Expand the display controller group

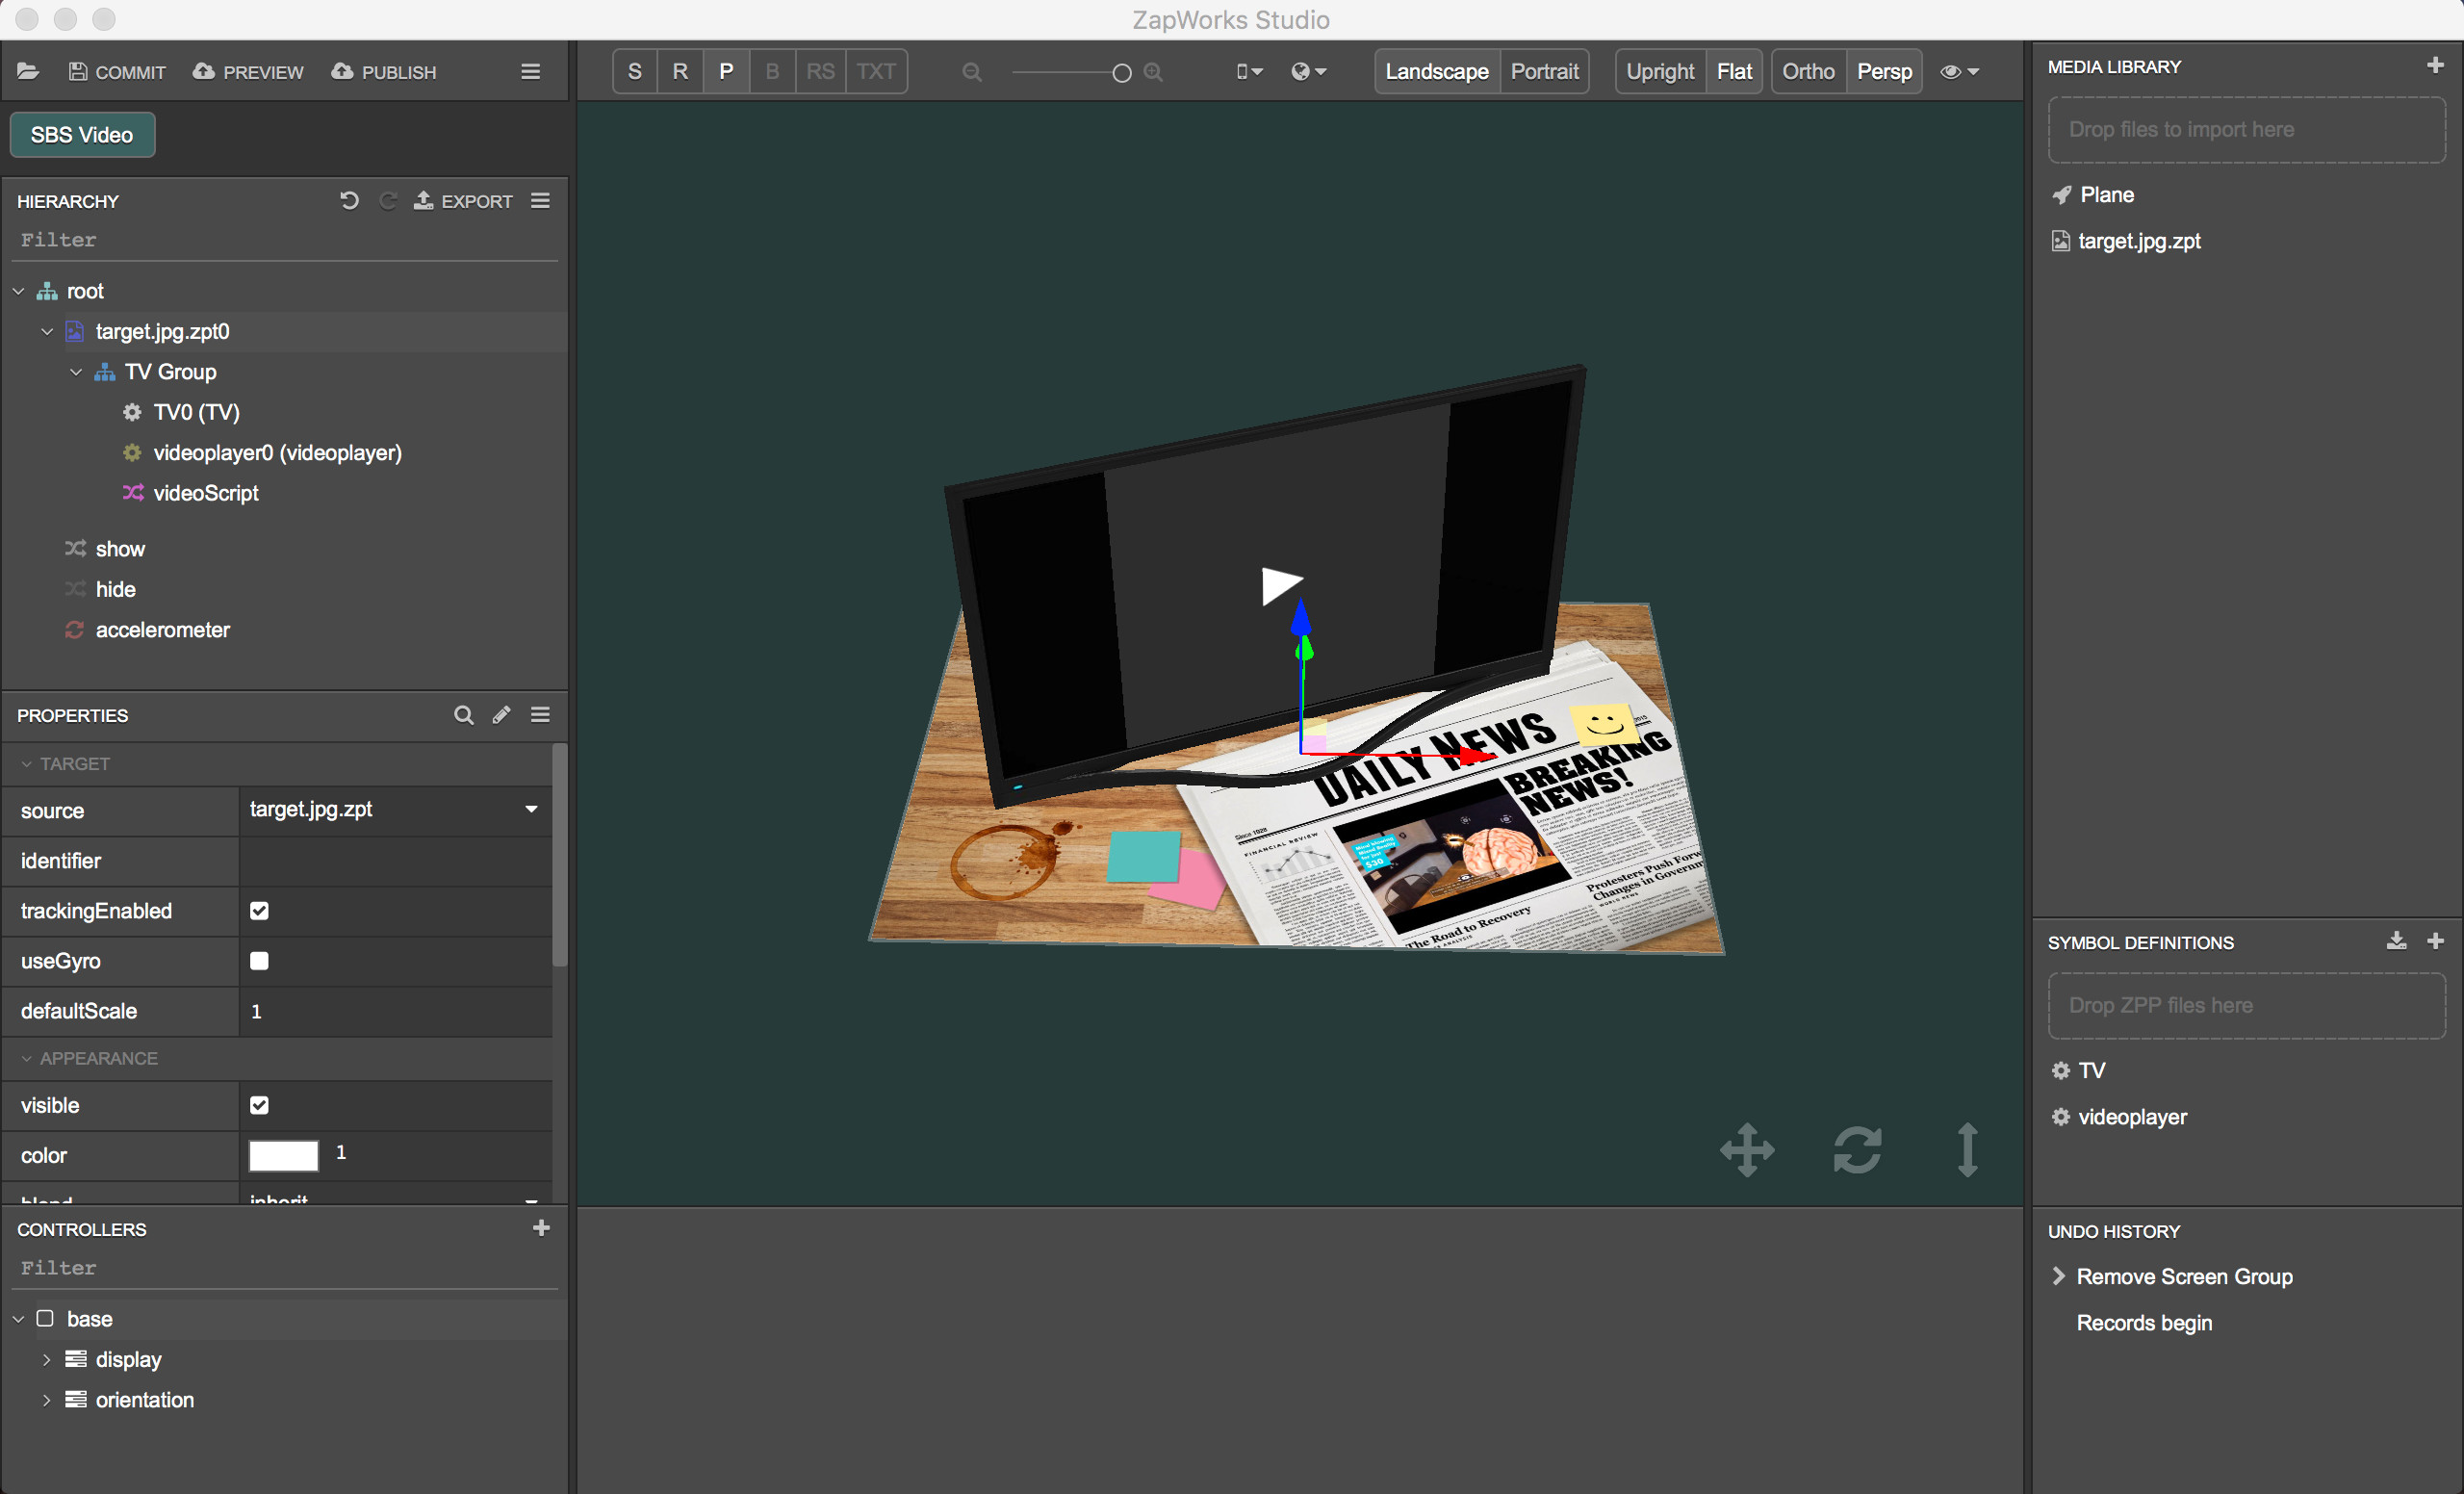pyautogui.click(x=46, y=1360)
